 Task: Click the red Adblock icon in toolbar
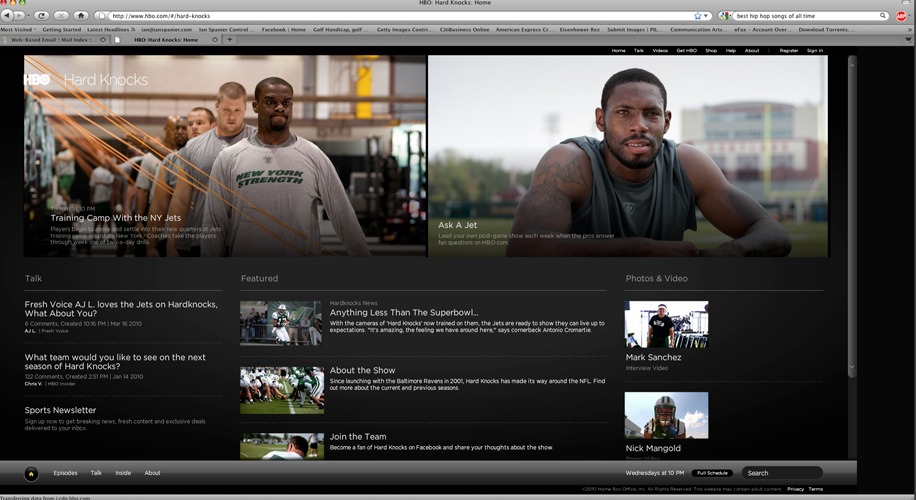pyautogui.click(x=901, y=16)
